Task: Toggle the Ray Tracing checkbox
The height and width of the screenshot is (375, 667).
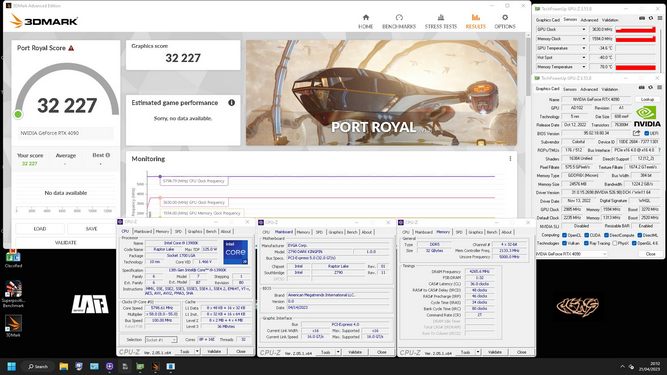Action: click(x=587, y=243)
